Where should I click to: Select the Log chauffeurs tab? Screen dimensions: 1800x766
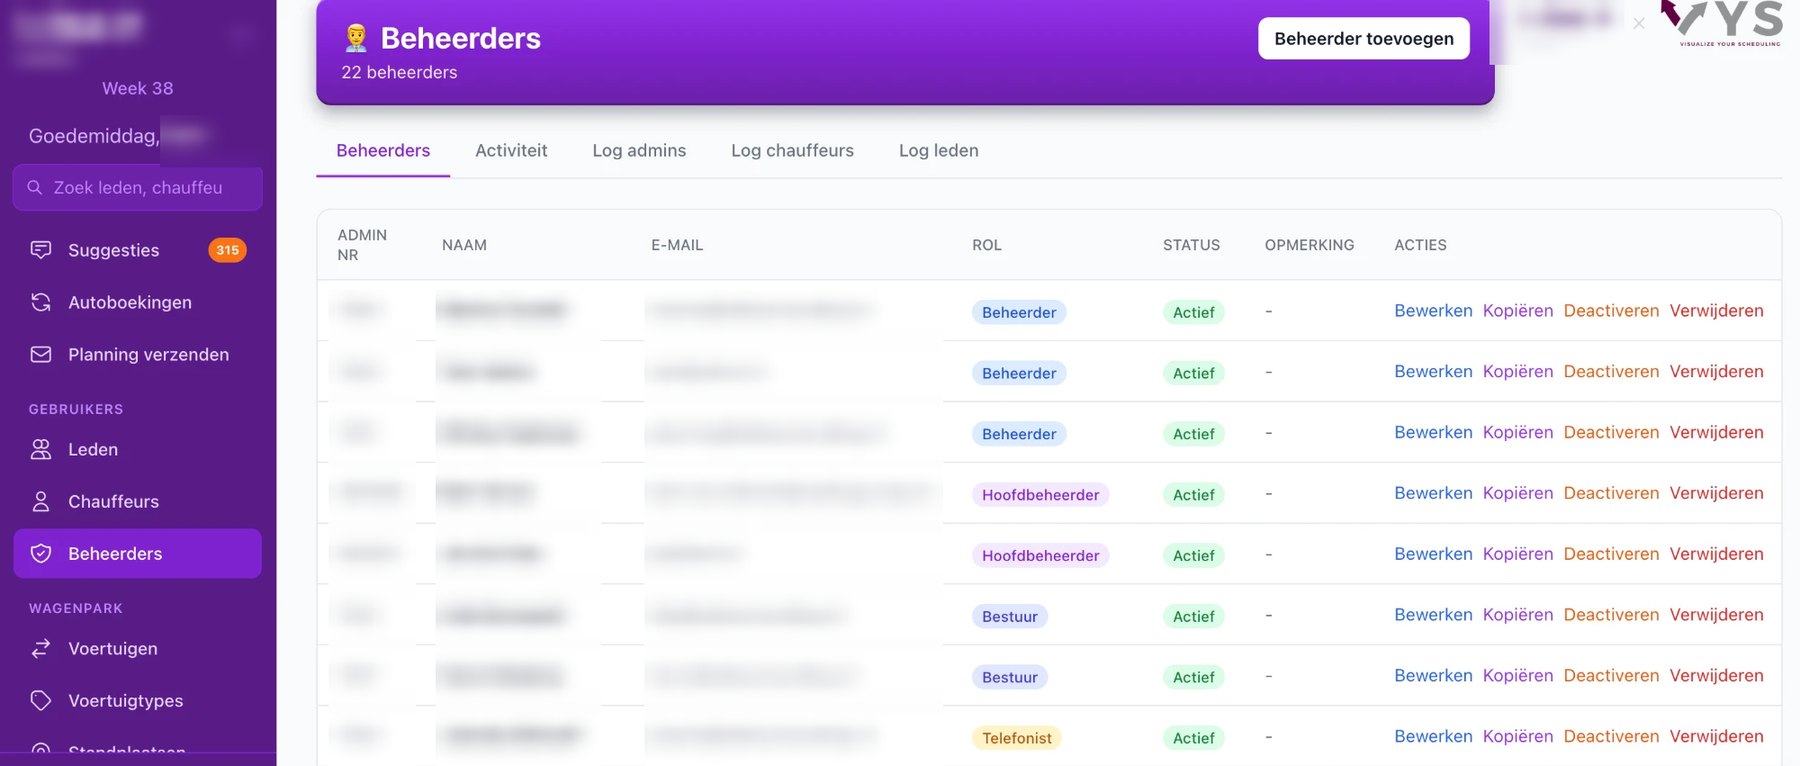[x=792, y=150]
